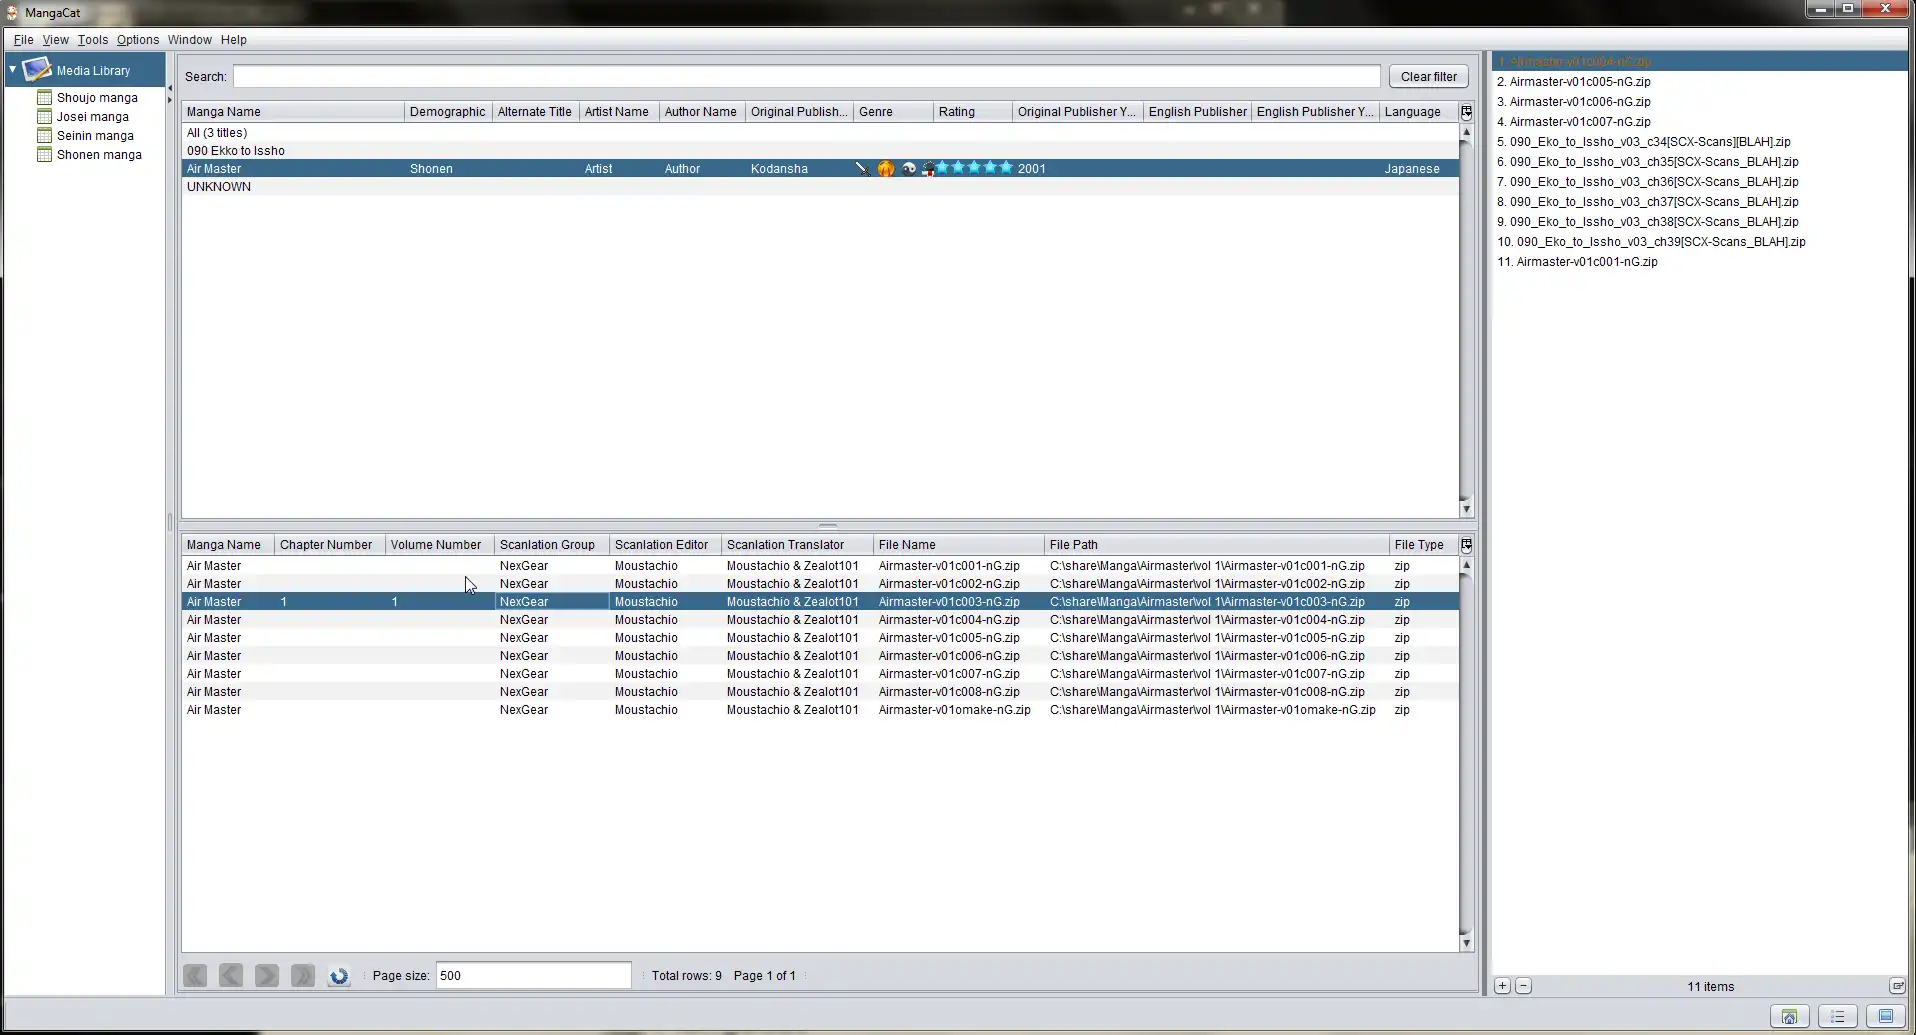Go to previous page arrow button

pyautogui.click(x=231, y=976)
